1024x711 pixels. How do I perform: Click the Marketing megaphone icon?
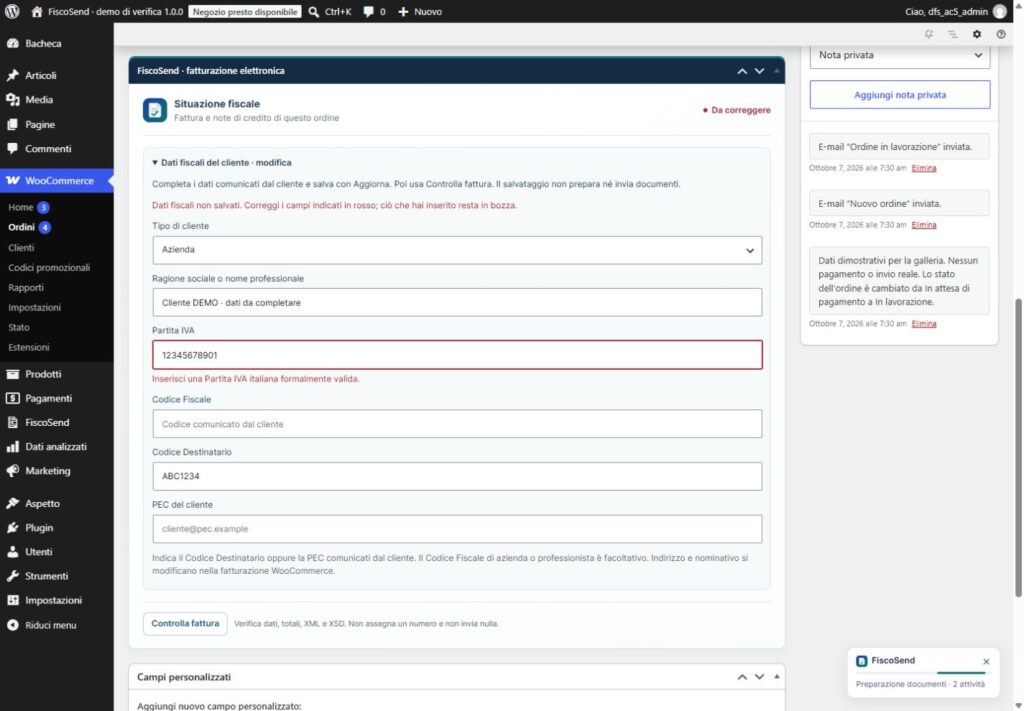coord(12,471)
